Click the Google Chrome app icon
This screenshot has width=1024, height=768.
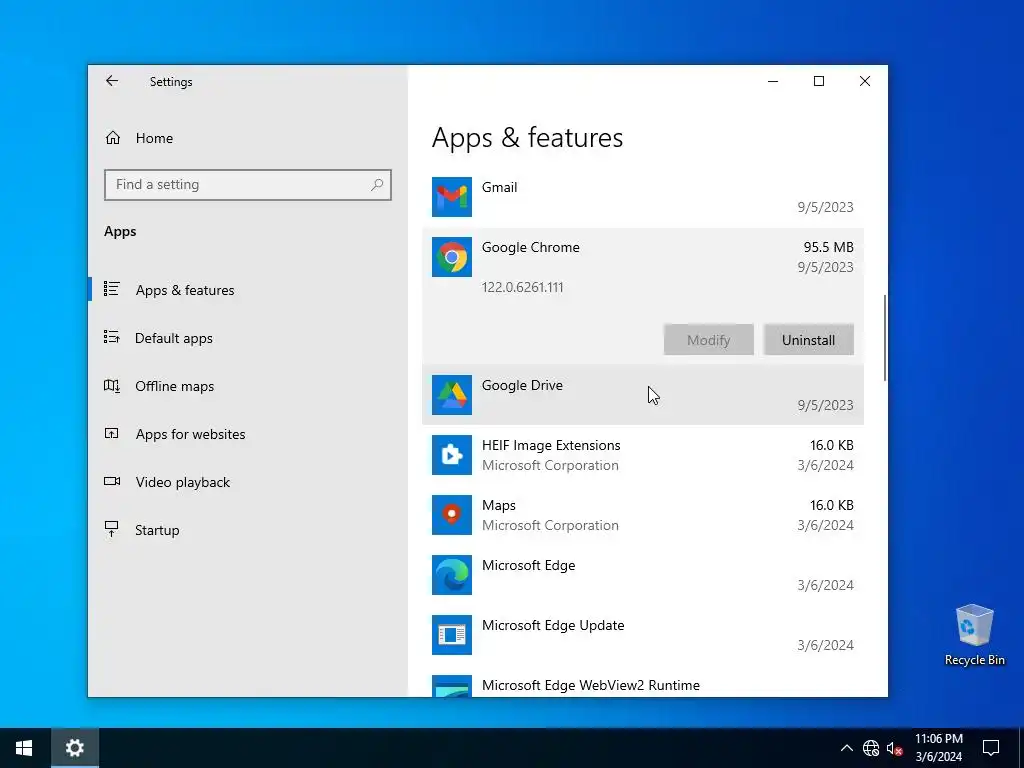pyautogui.click(x=452, y=257)
